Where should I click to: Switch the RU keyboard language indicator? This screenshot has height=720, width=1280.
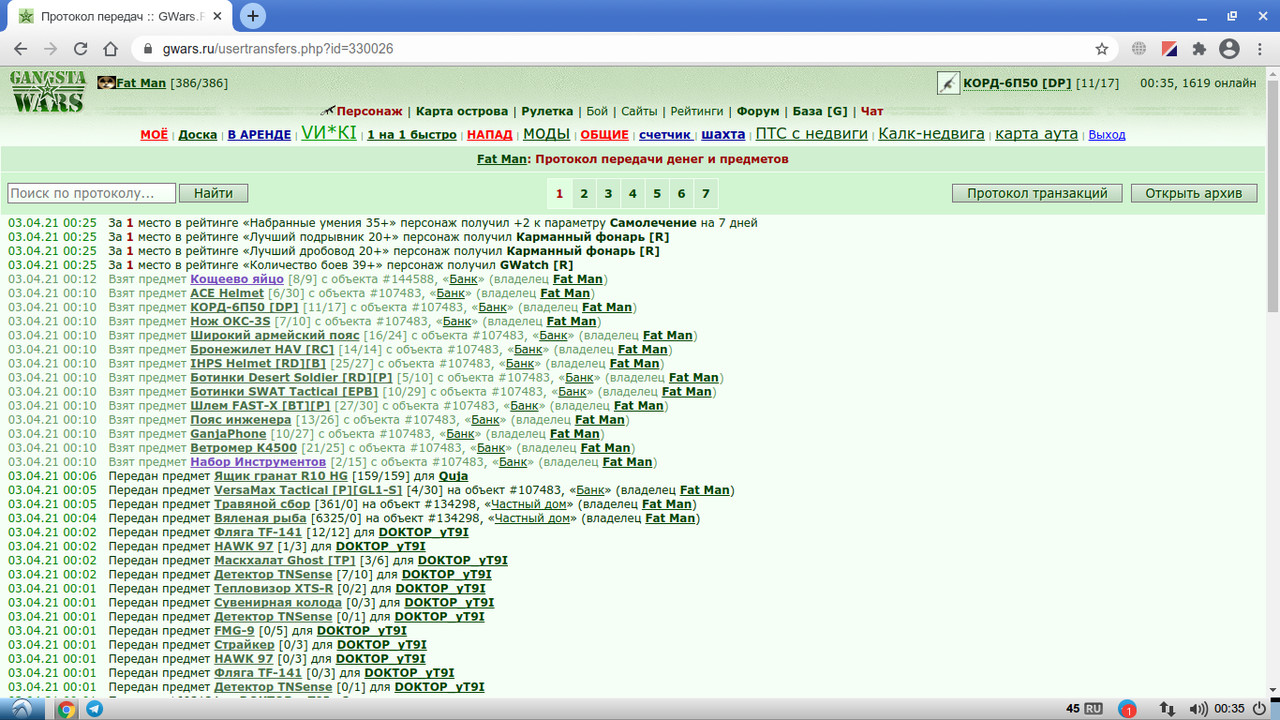coord(1093,708)
